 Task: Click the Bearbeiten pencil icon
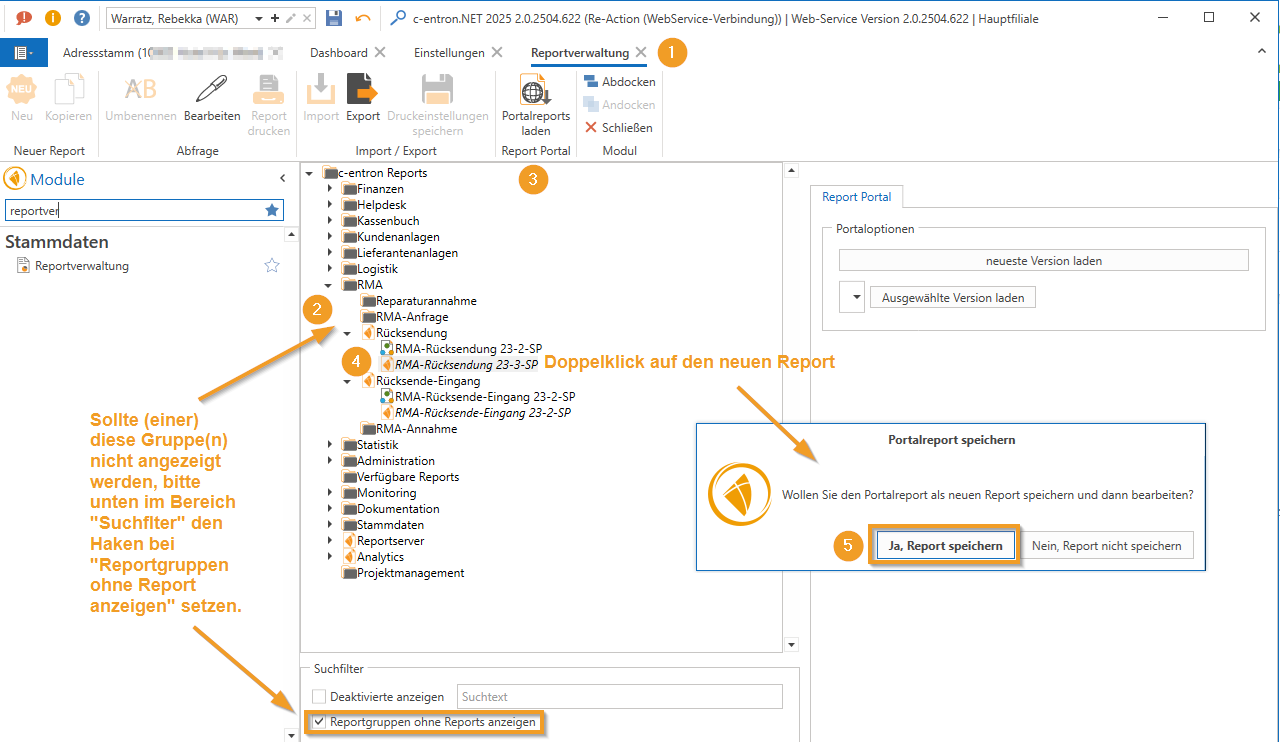[x=212, y=92]
